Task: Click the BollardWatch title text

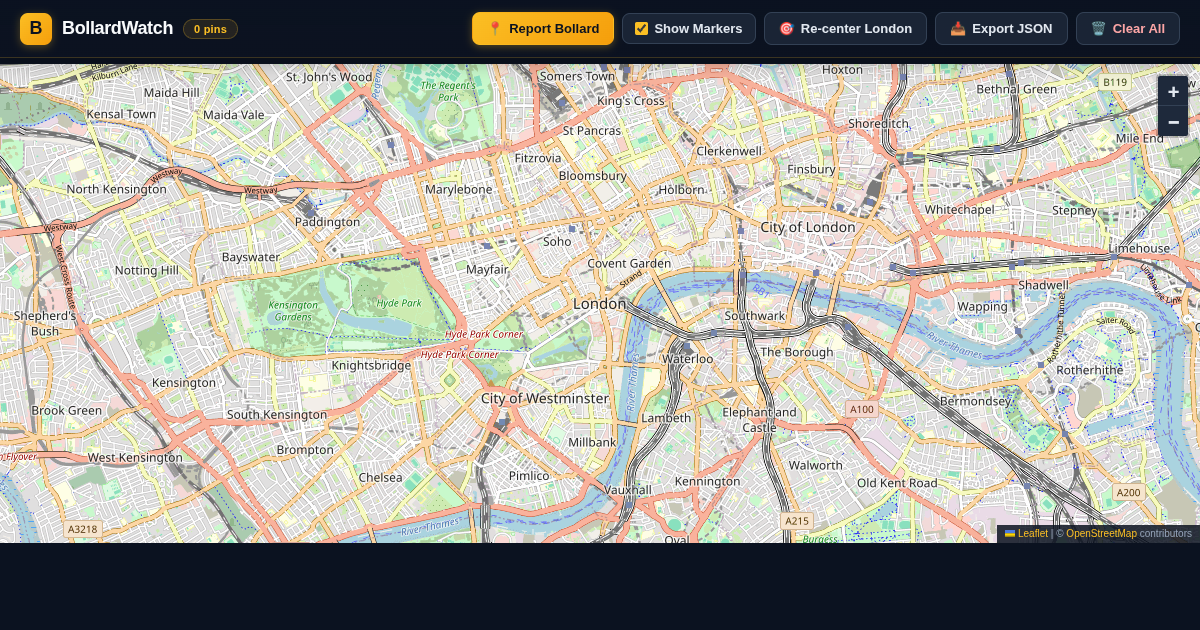Action: 117,29
